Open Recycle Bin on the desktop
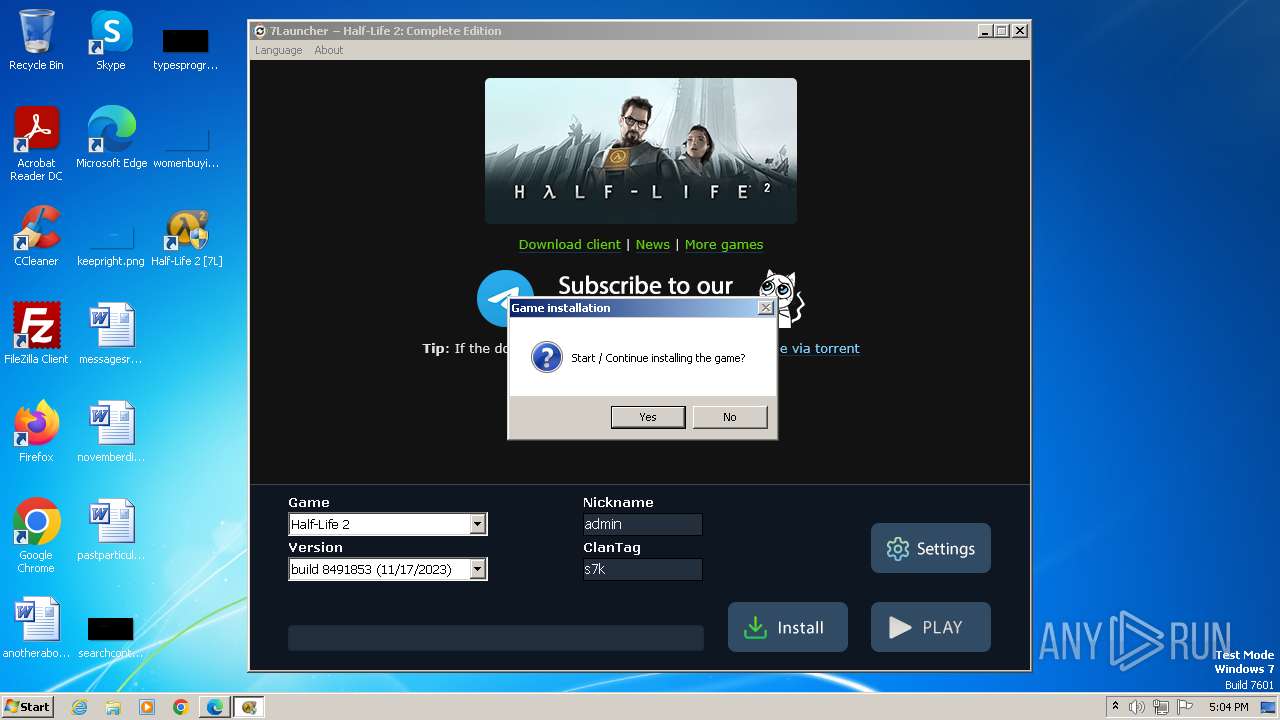The width and height of the screenshot is (1280, 720). point(36,41)
